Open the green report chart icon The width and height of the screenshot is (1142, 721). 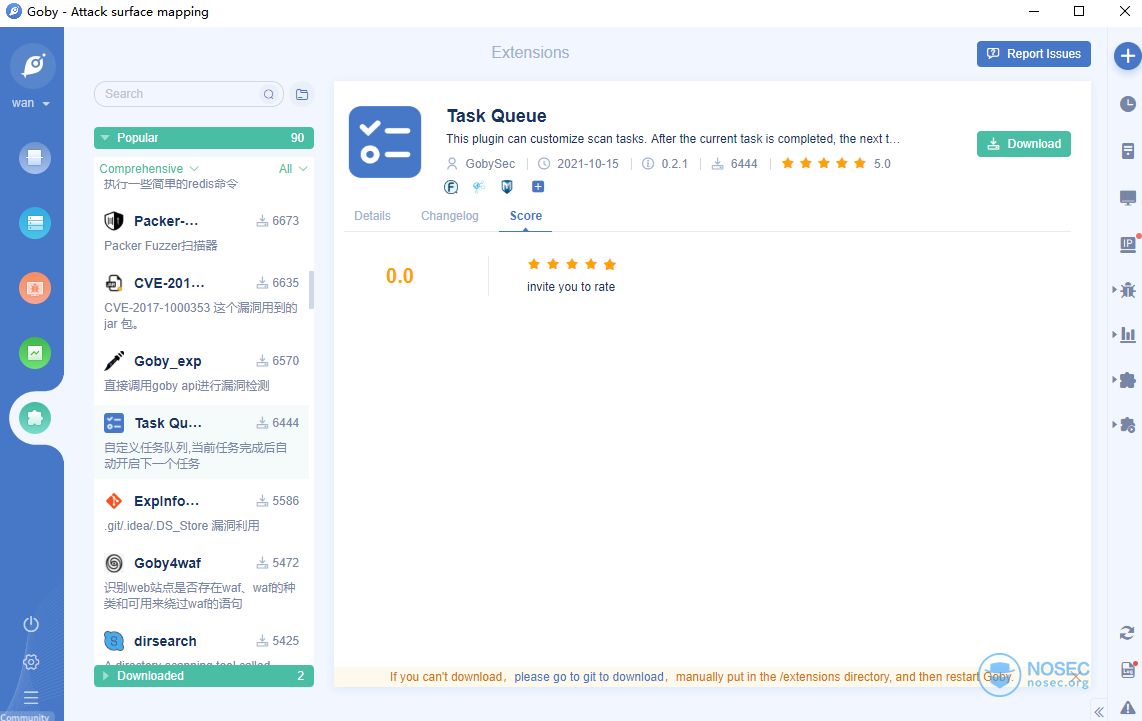click(34, 353)
